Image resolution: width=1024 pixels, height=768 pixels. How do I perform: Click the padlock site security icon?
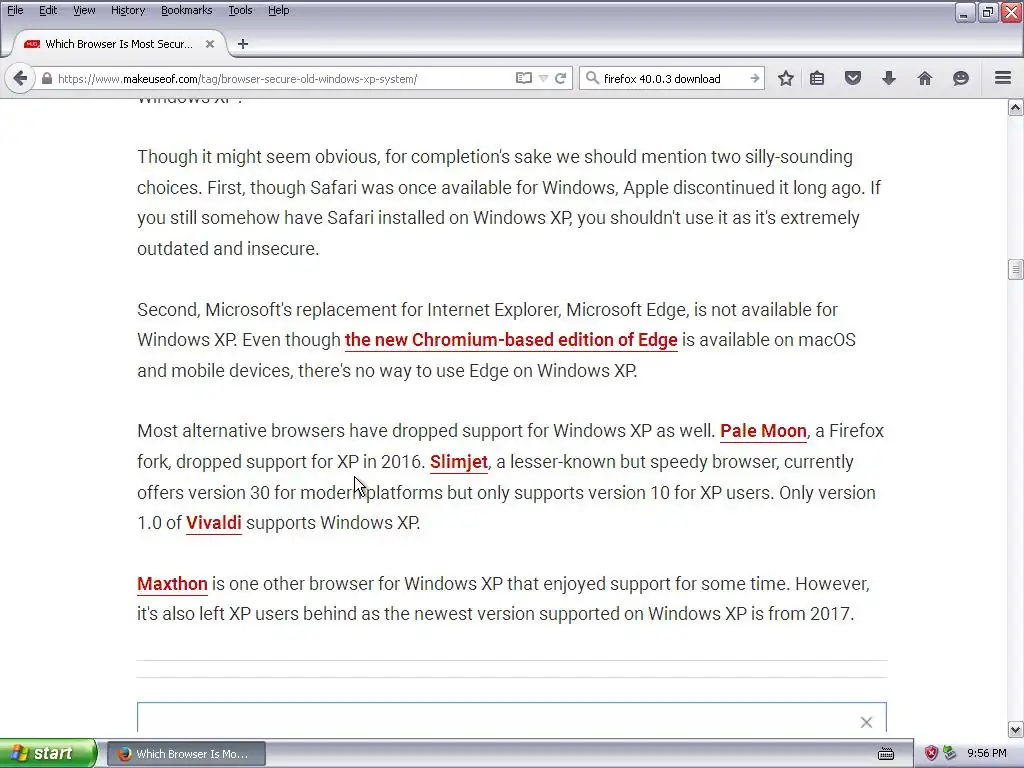(x=46, y=78)
